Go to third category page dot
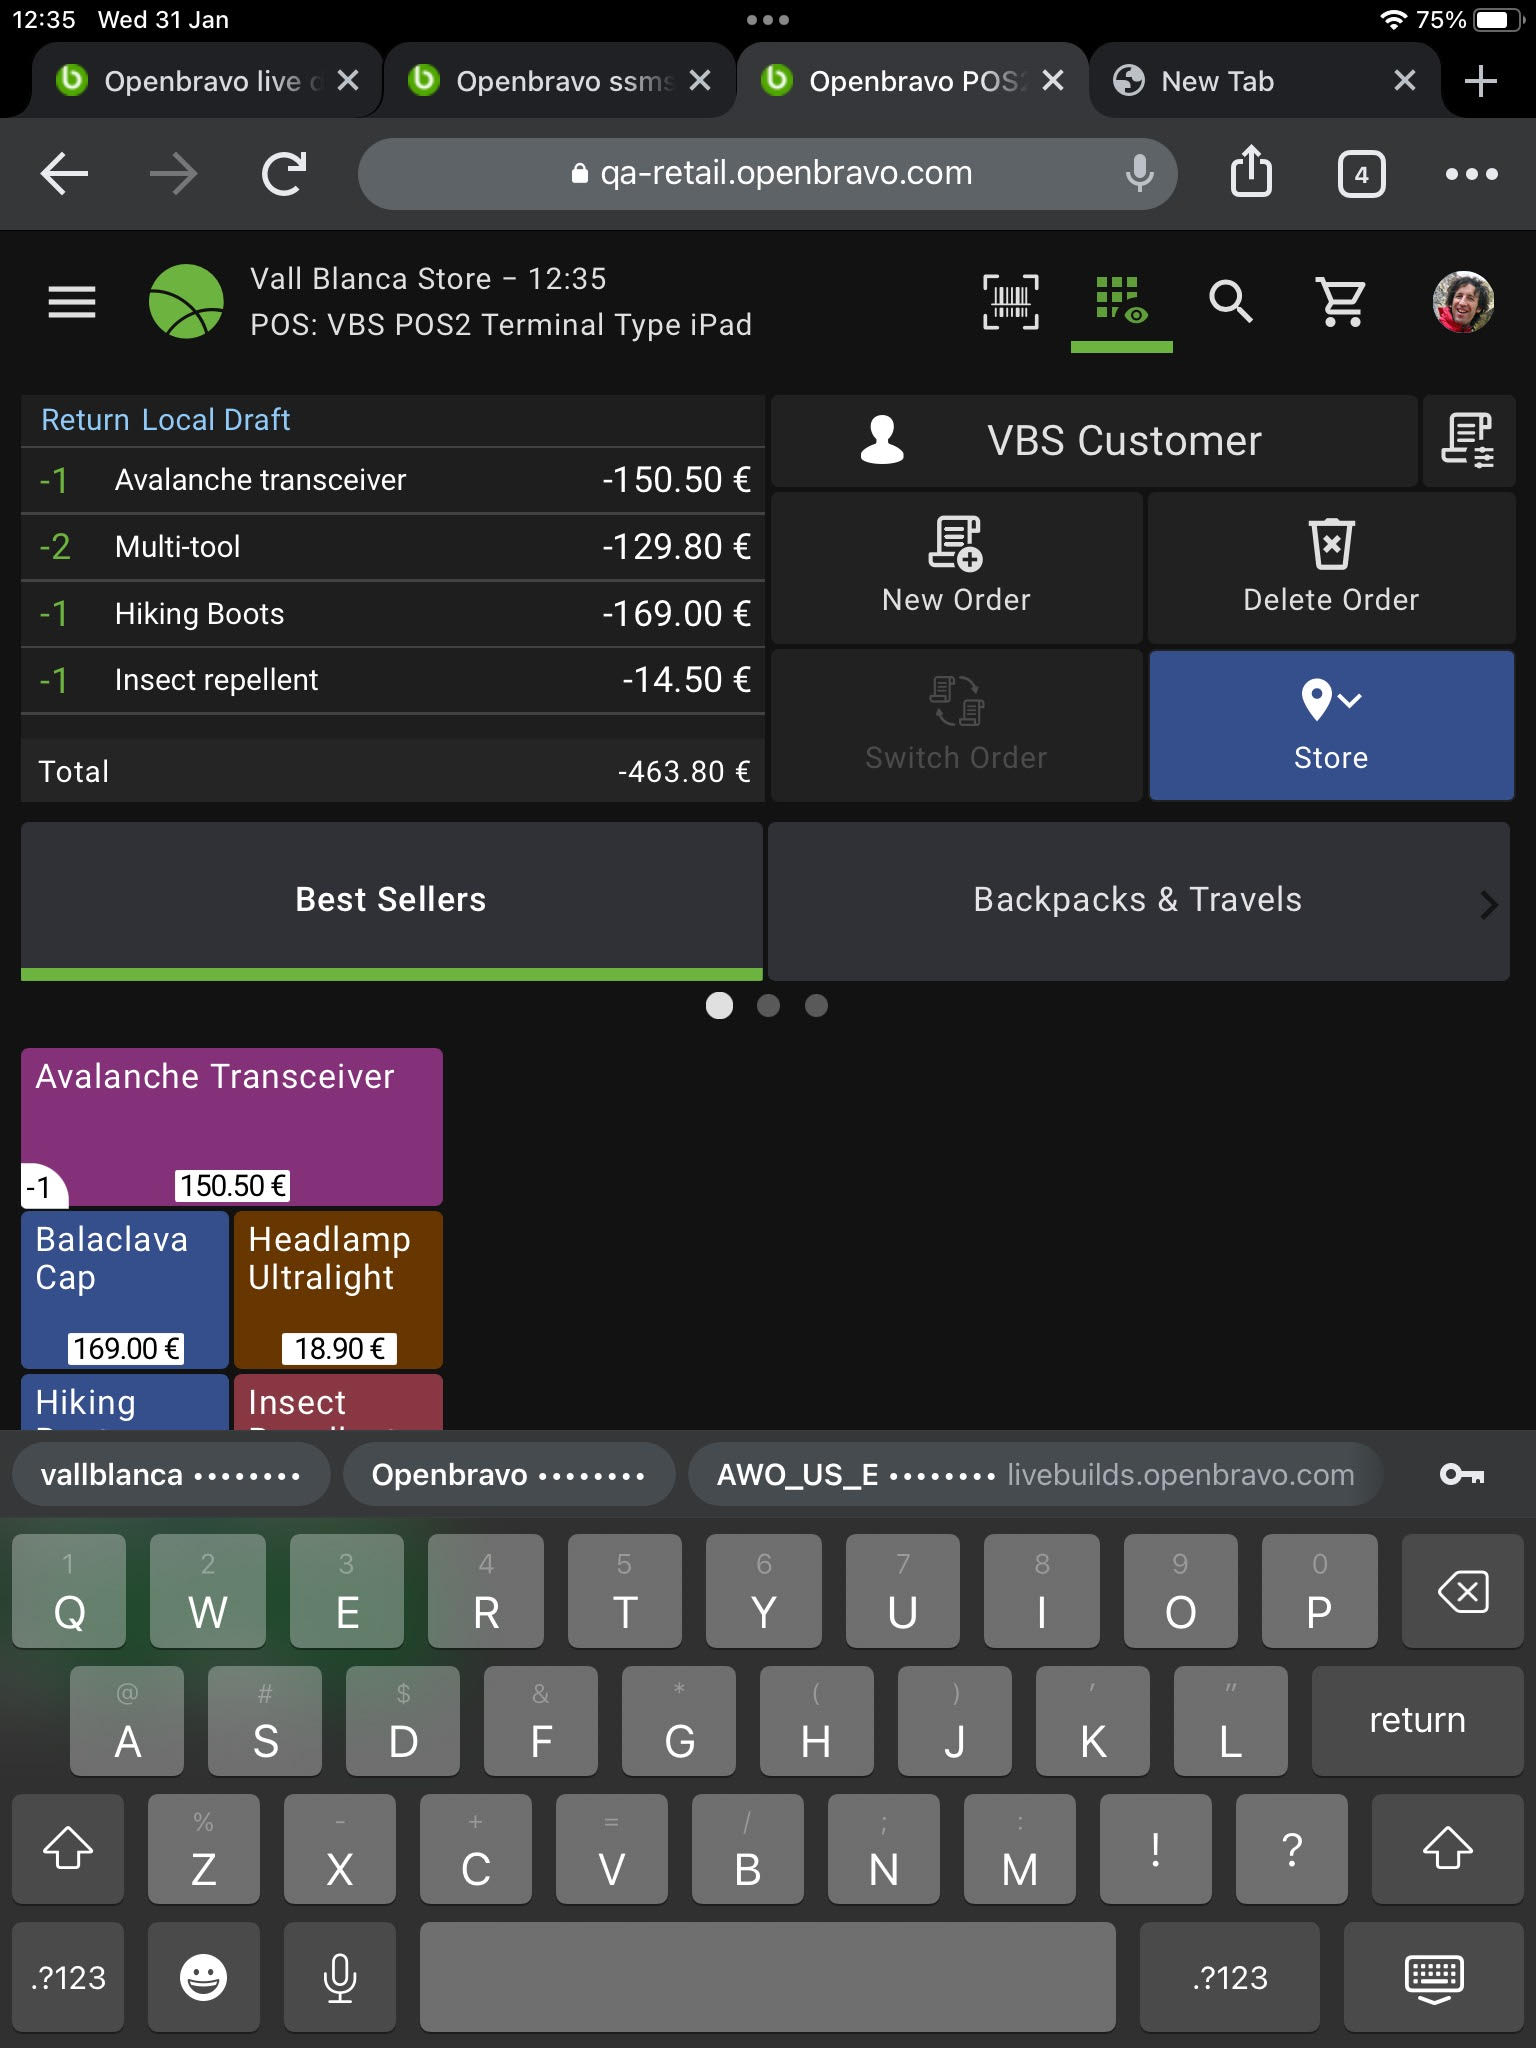Image resolution: width=1536 pixels, height=2048 pixels. point(816,1005)
